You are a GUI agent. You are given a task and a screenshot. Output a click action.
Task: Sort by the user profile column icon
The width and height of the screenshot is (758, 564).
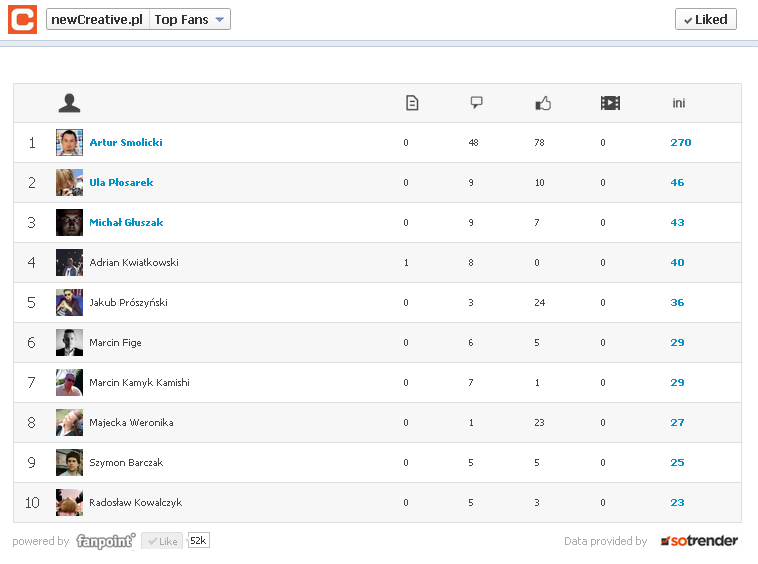(69, 102)
